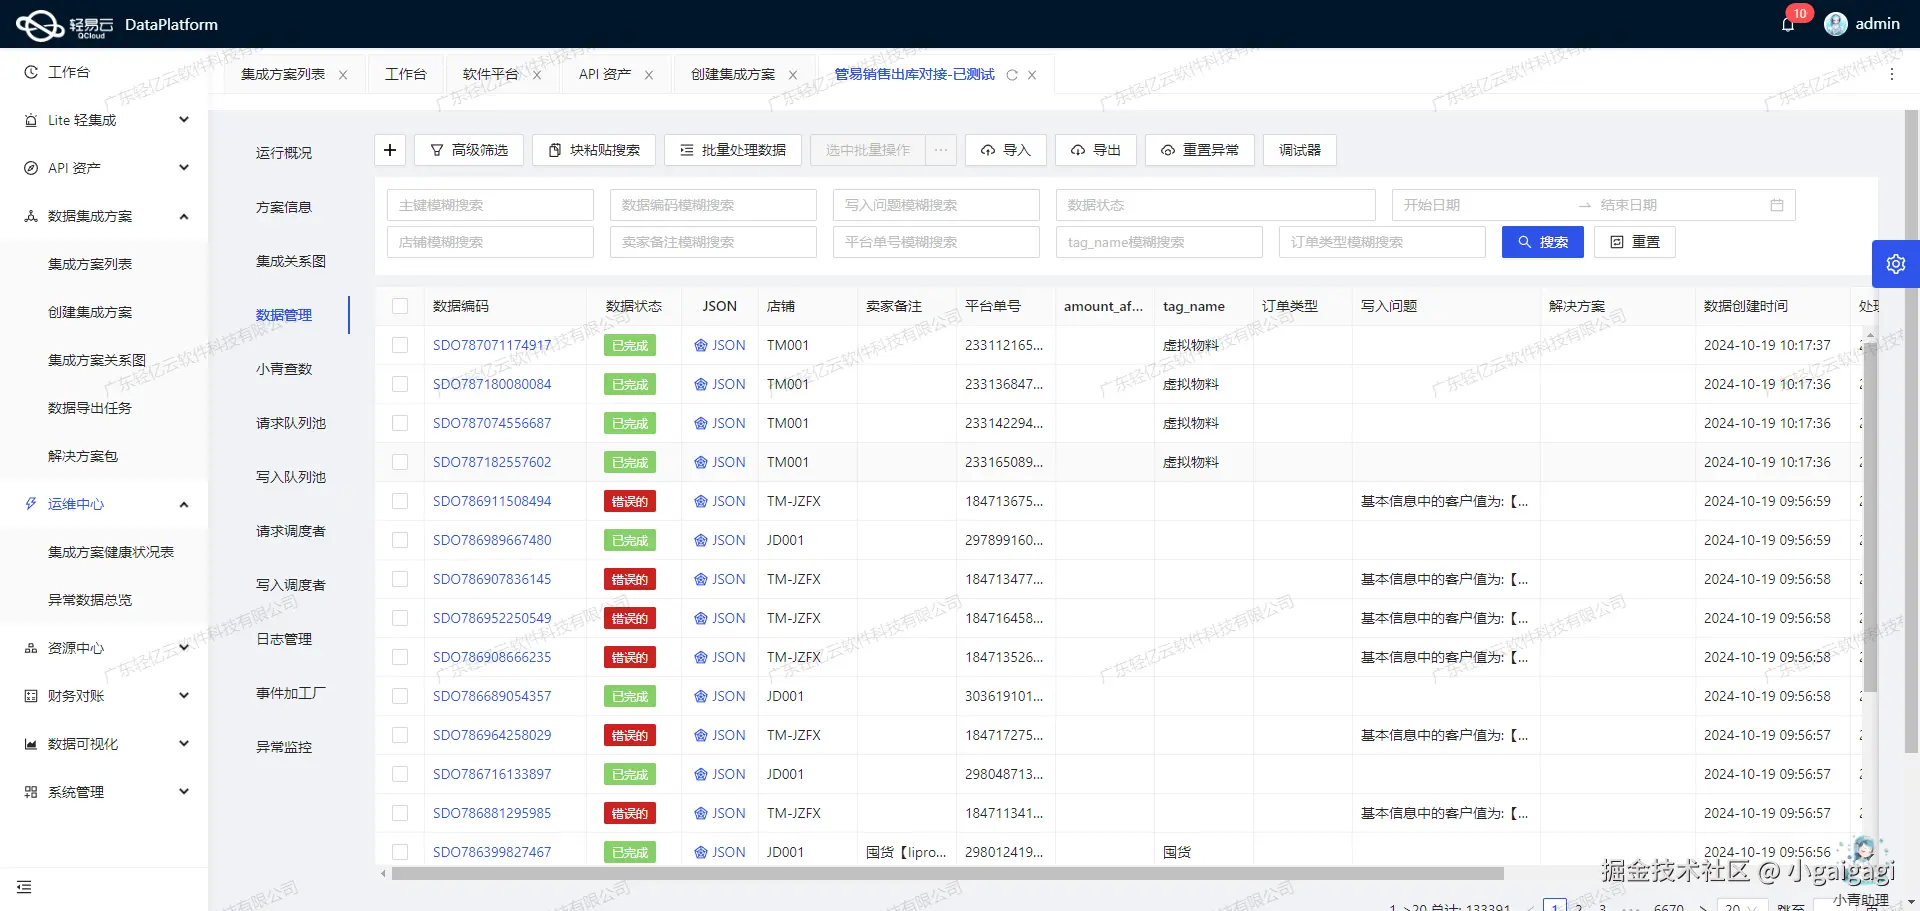Collapse the 数据集成方案 sidebar section
Viewport: 1920px width, 911px height.
[x=104, y=215]
